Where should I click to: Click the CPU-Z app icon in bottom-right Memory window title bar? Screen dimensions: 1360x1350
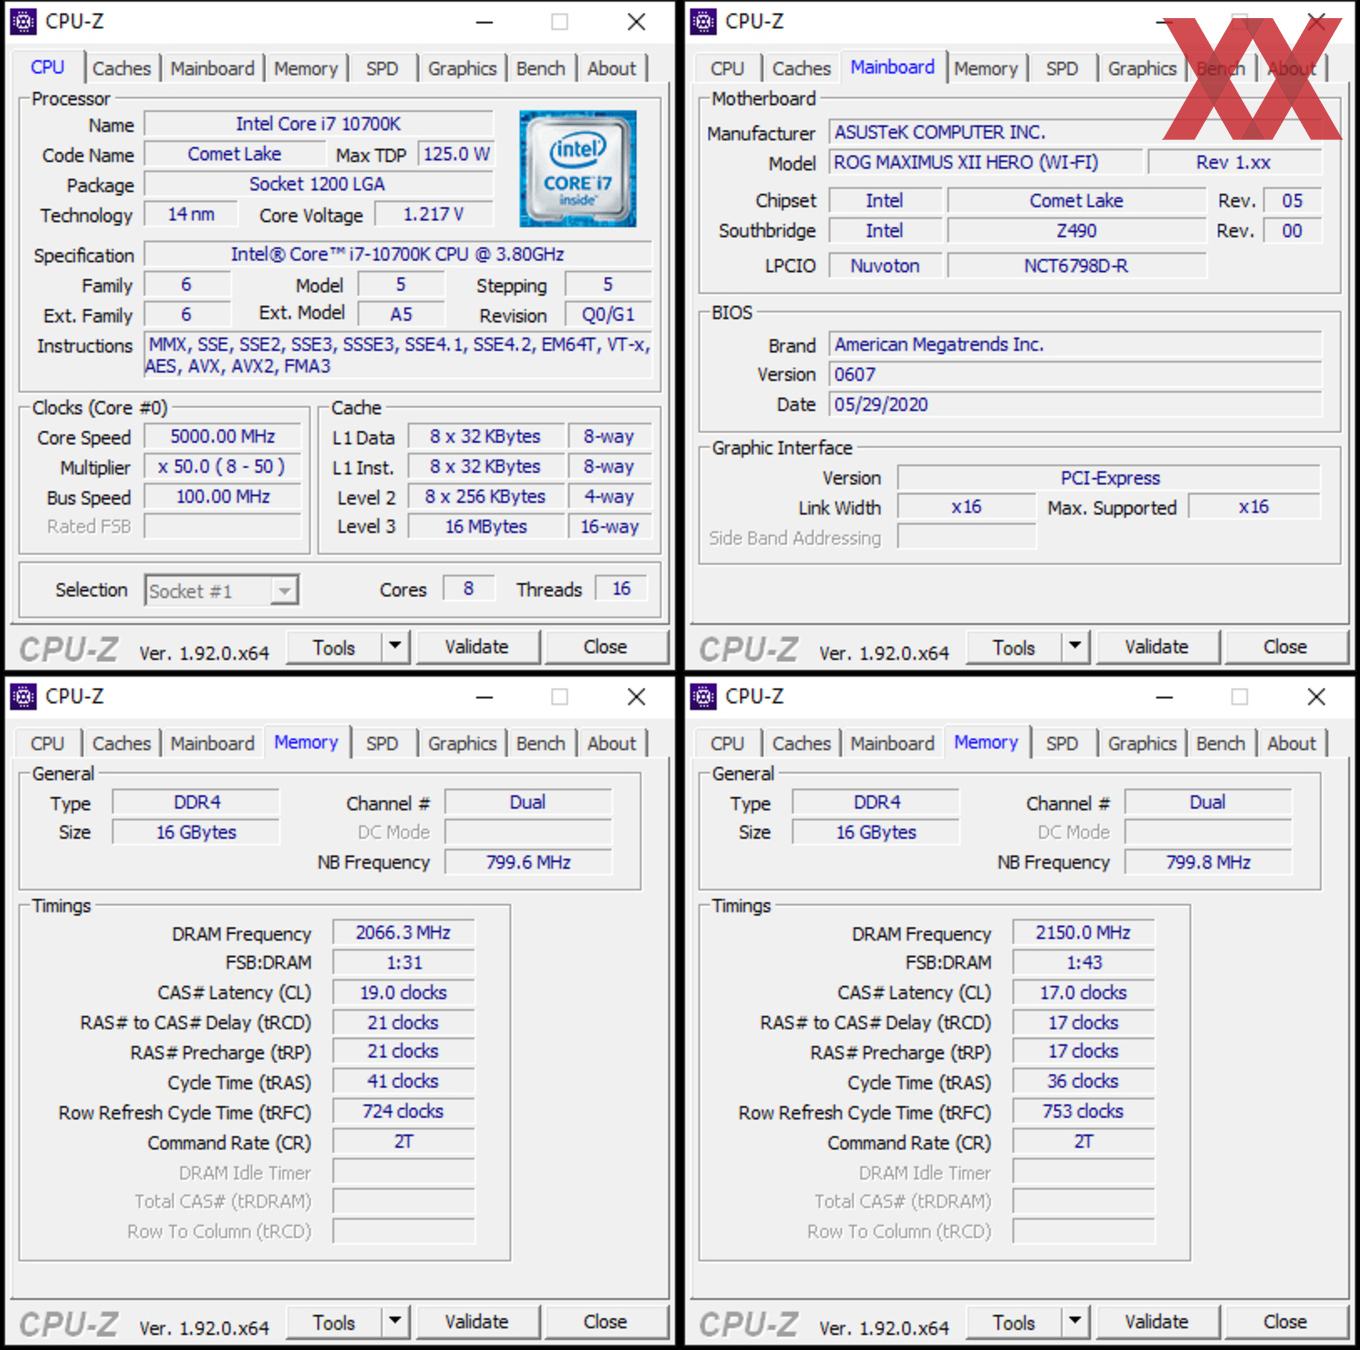tap(704, 696)
